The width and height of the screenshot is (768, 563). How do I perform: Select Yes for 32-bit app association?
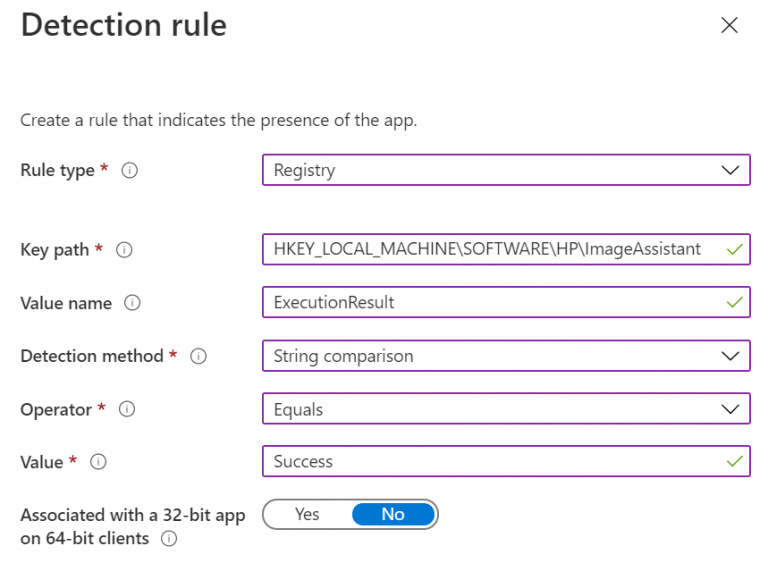pos(307,514)
